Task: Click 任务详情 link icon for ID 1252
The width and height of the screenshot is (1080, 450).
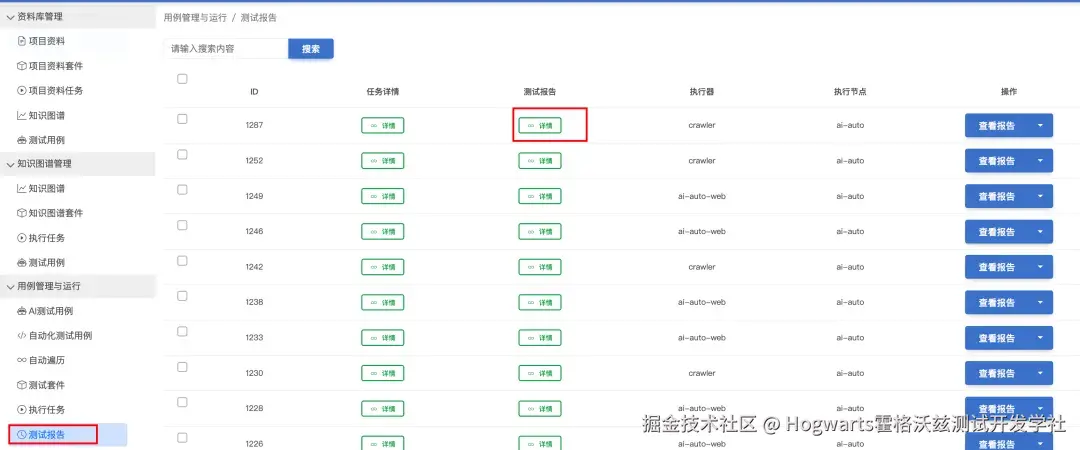Action: [374, 161]
